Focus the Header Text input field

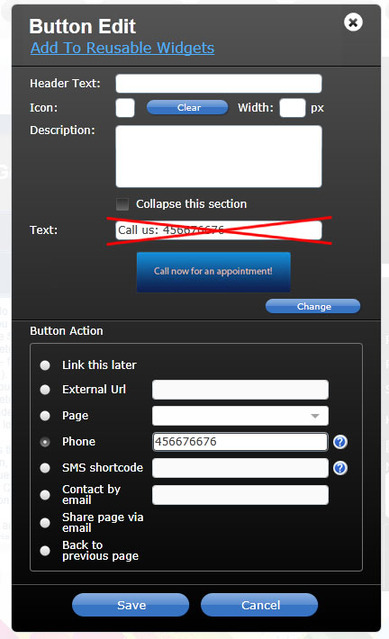tap(219, 84)
